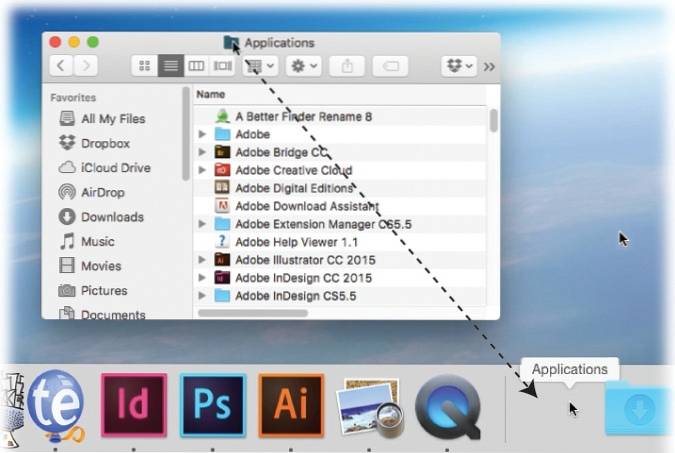The width and height of the screenshot is (675, 453).
Task: Open Adobe Illustrator in the Dock
Action: point(291,405)
